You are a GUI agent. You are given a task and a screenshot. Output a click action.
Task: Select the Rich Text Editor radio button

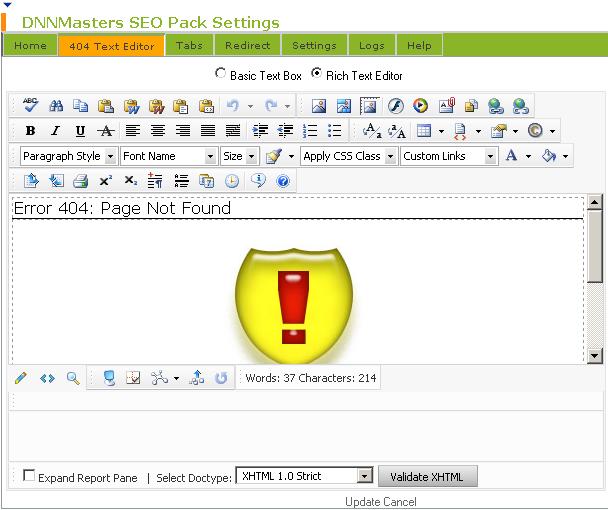(x=316, y=73)
